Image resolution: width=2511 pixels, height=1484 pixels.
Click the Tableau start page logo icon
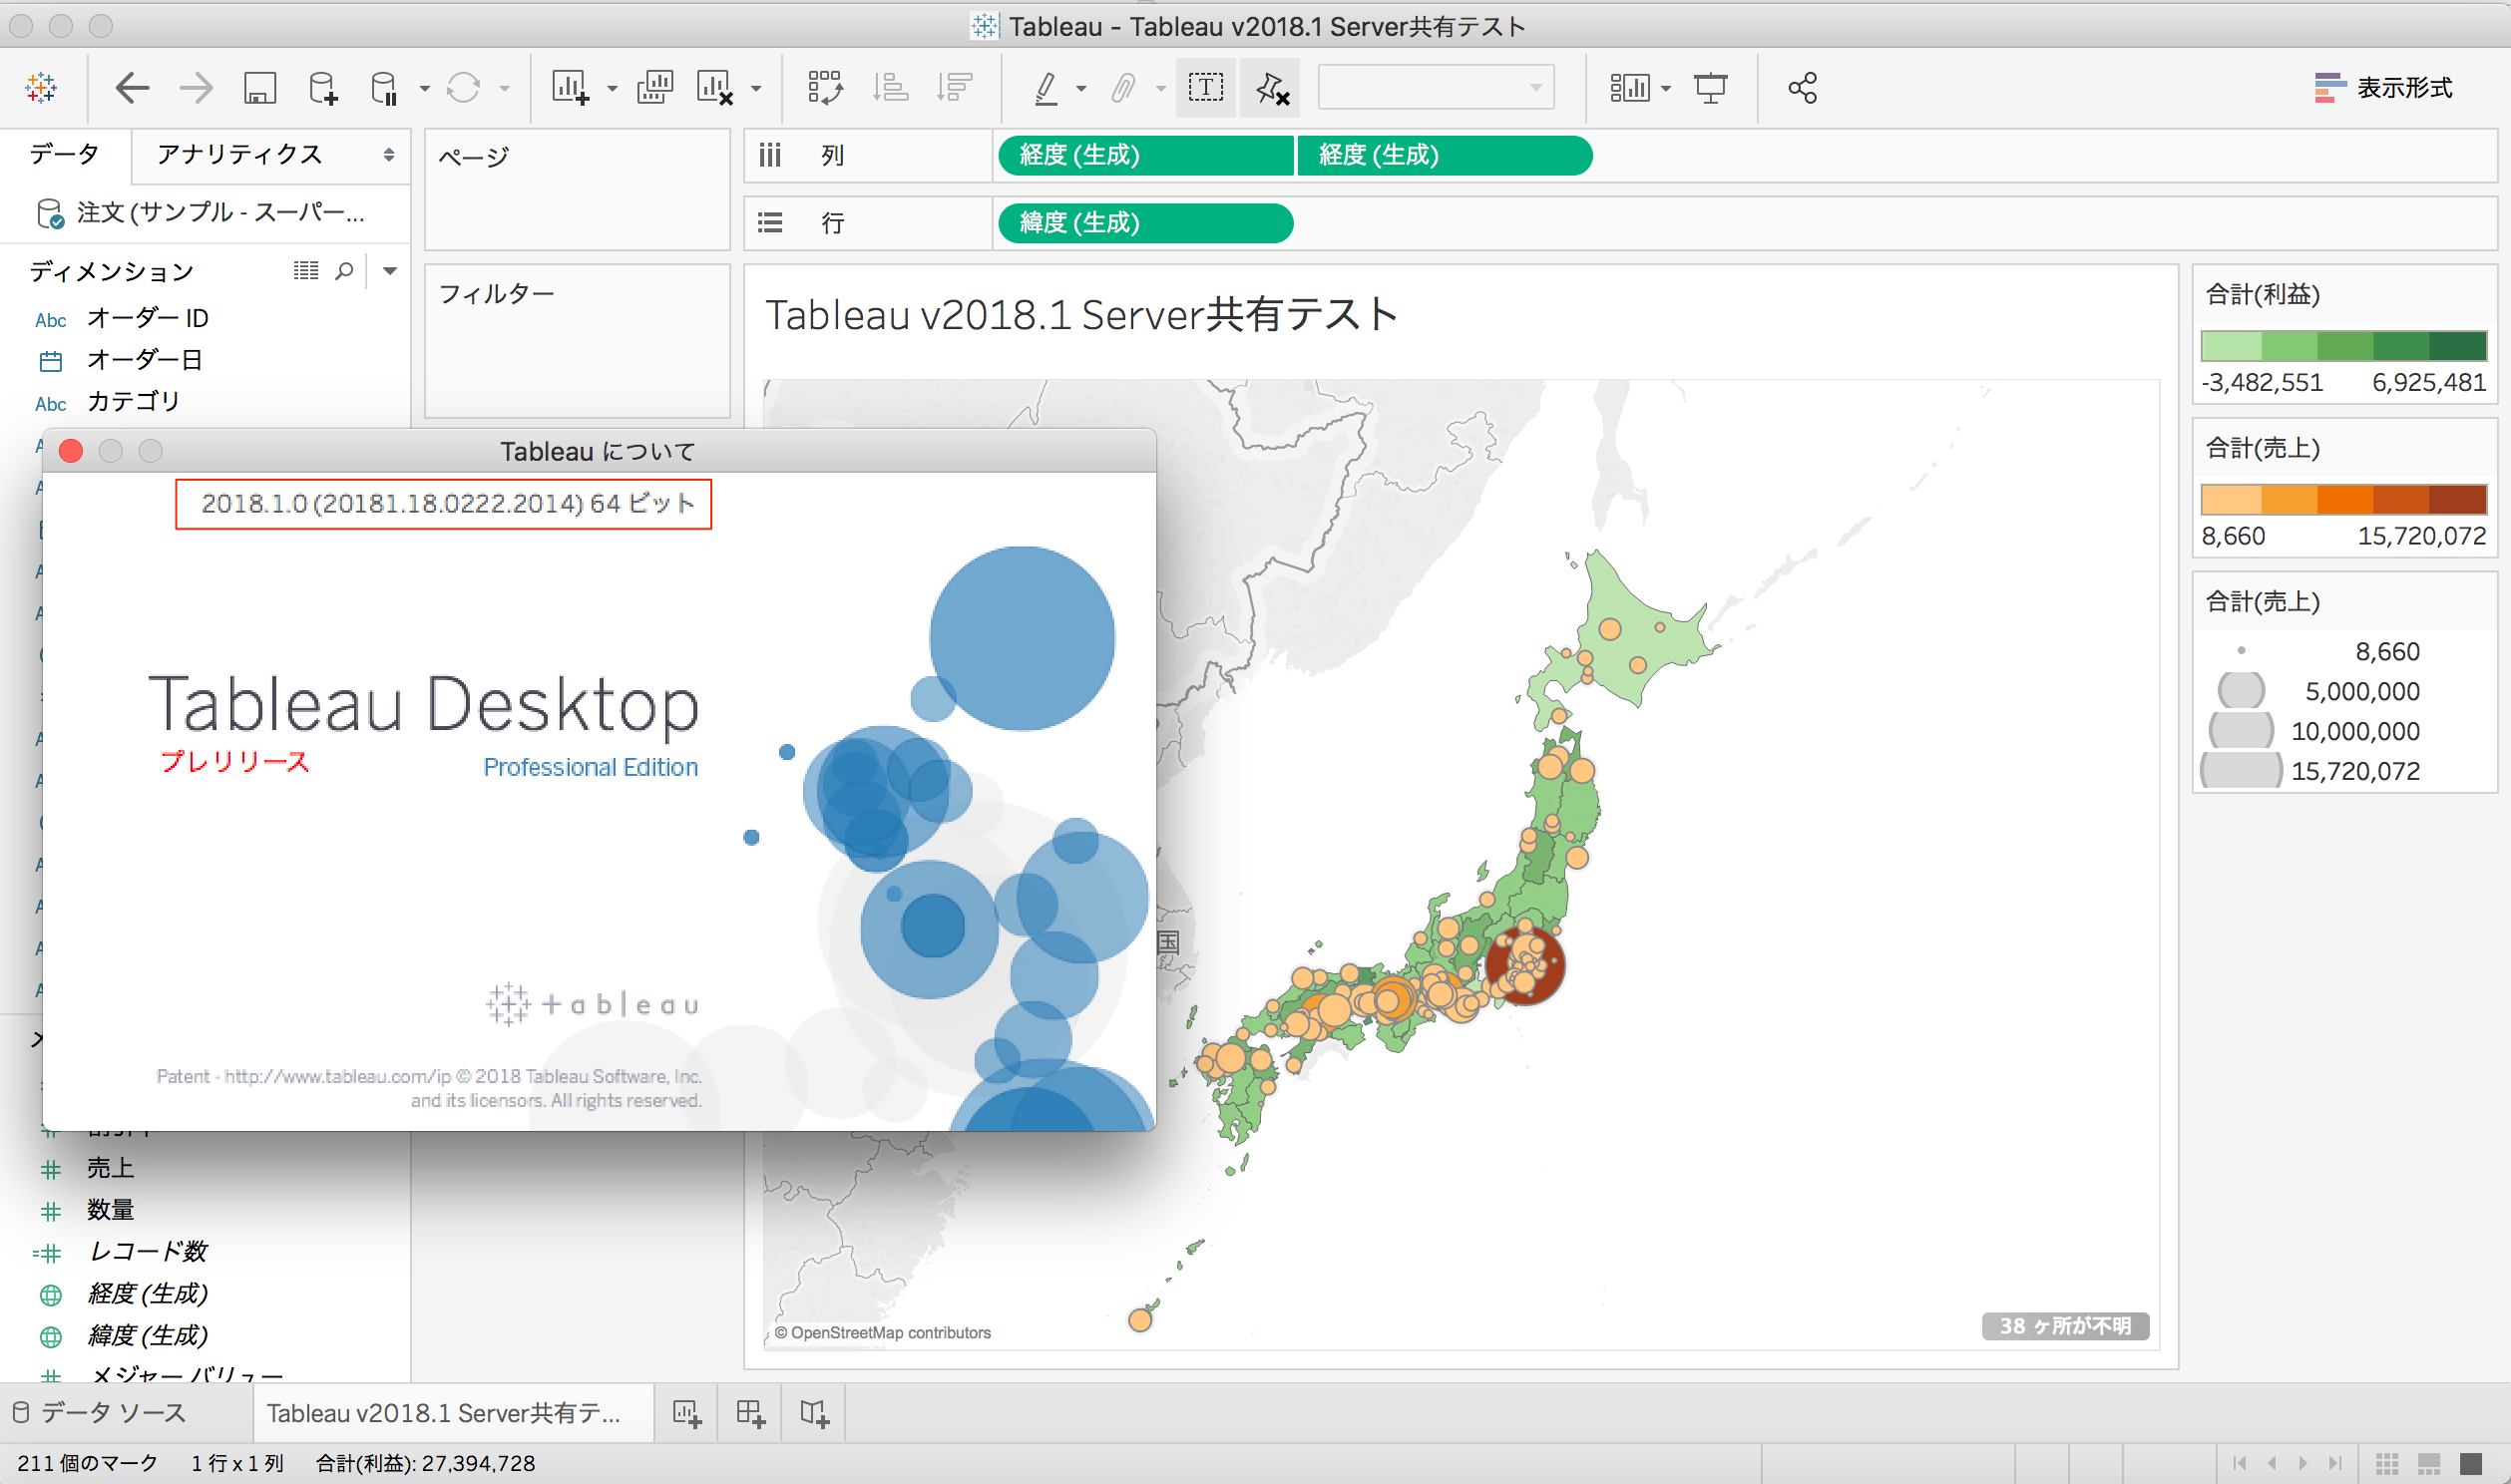point(41,88)
